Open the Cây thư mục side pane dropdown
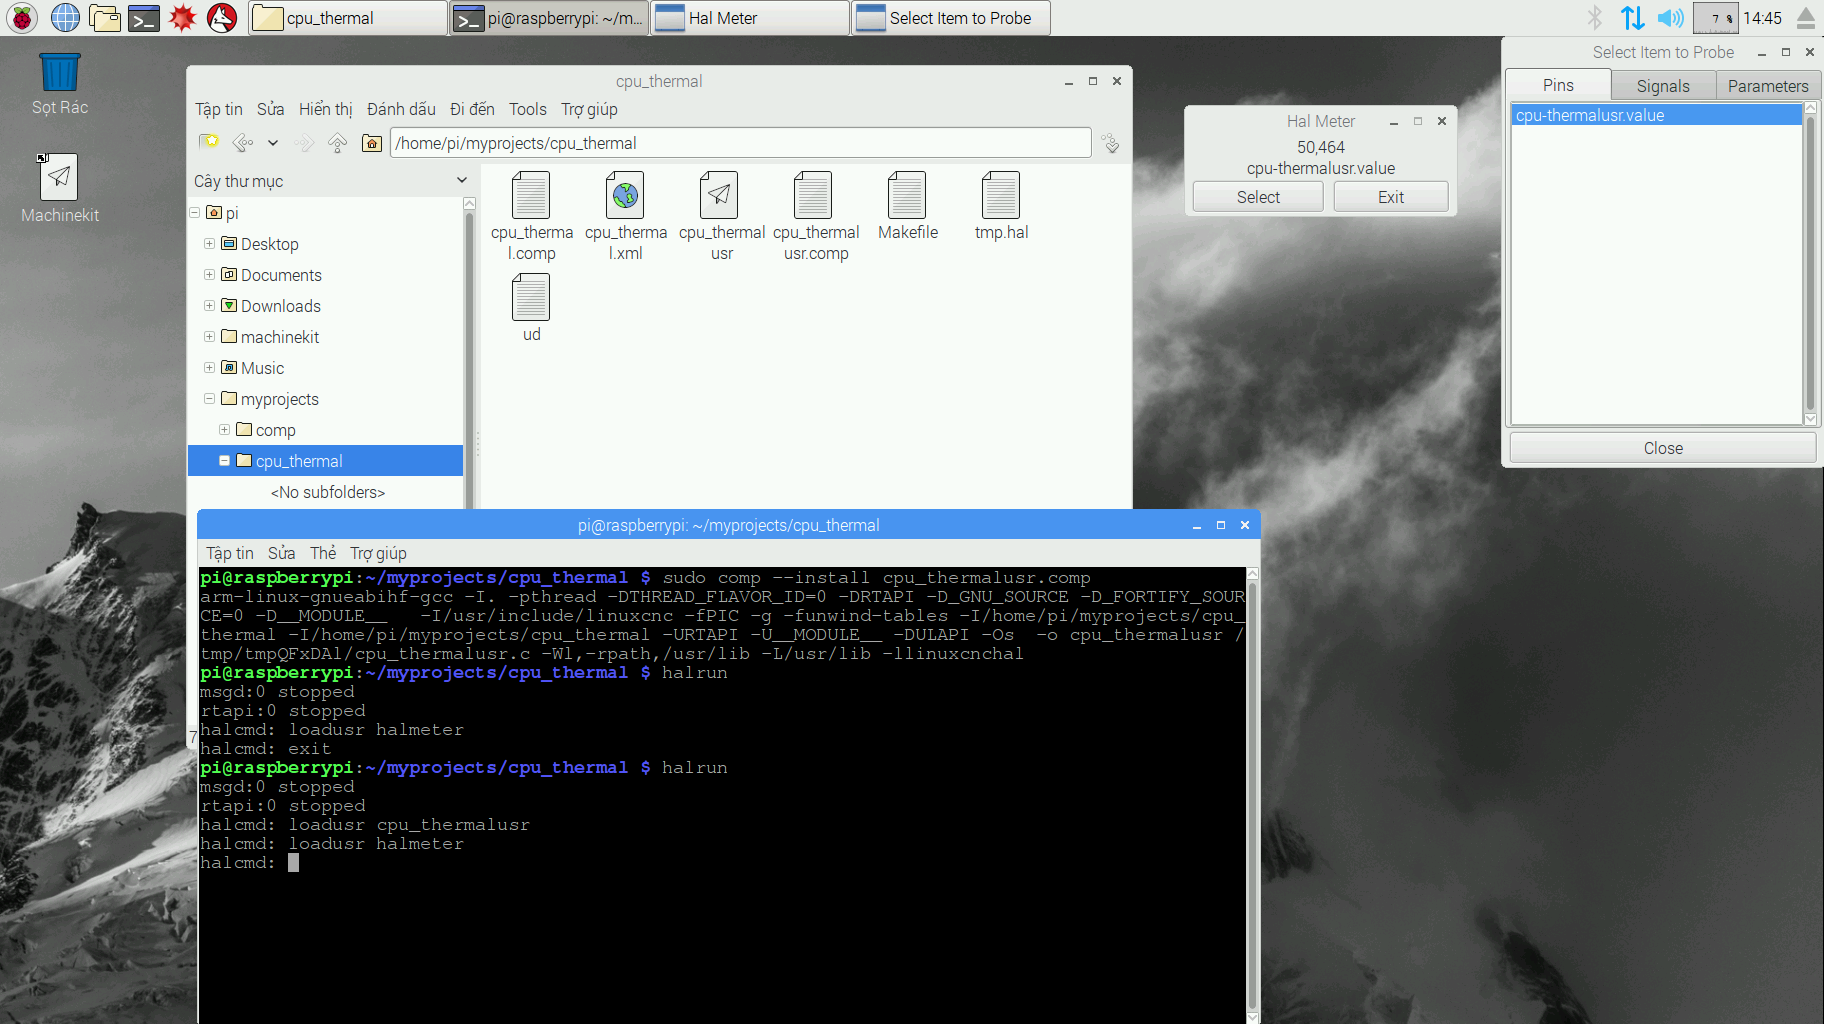 [461, 181]
